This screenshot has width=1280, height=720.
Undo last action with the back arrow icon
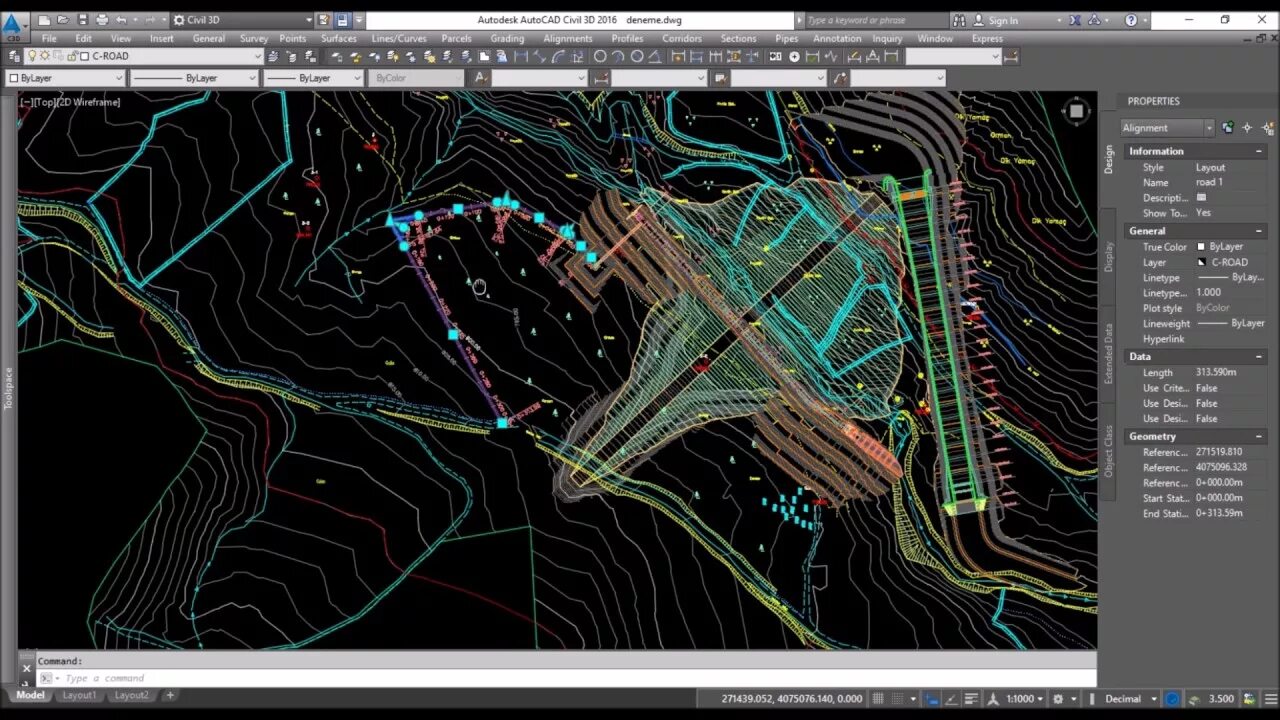pyautogui.click(x=121, y=20)
